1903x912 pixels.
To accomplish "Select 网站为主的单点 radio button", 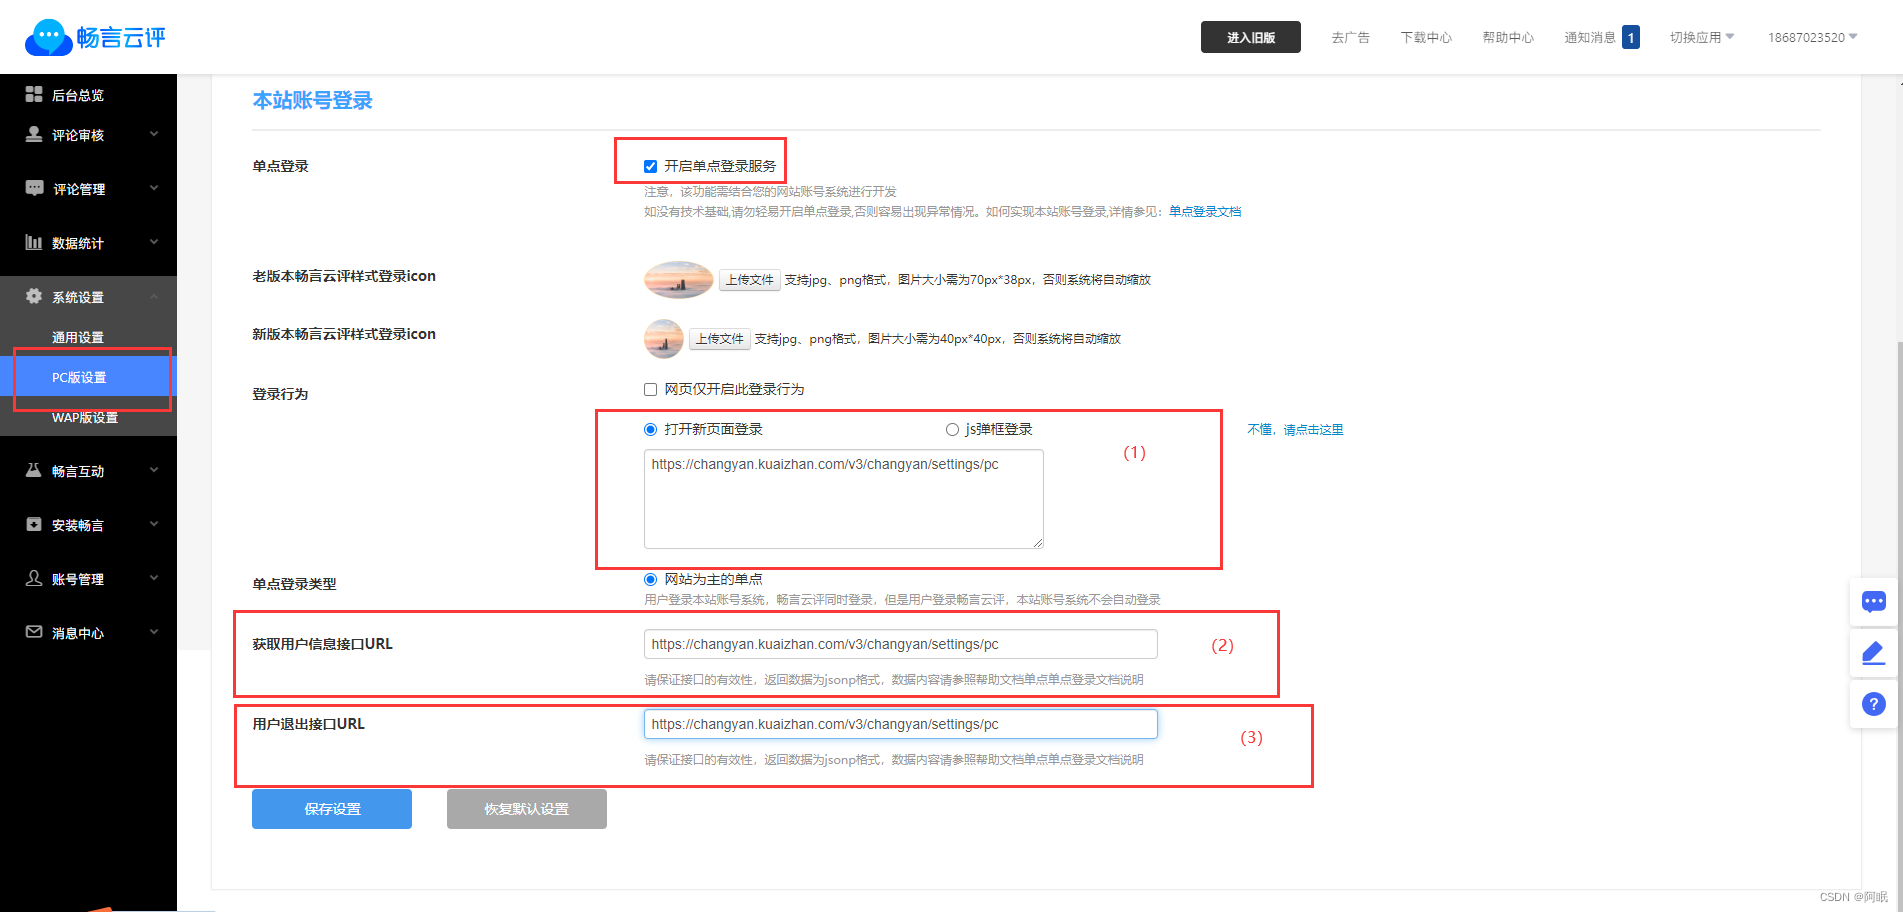I will 651,579.
